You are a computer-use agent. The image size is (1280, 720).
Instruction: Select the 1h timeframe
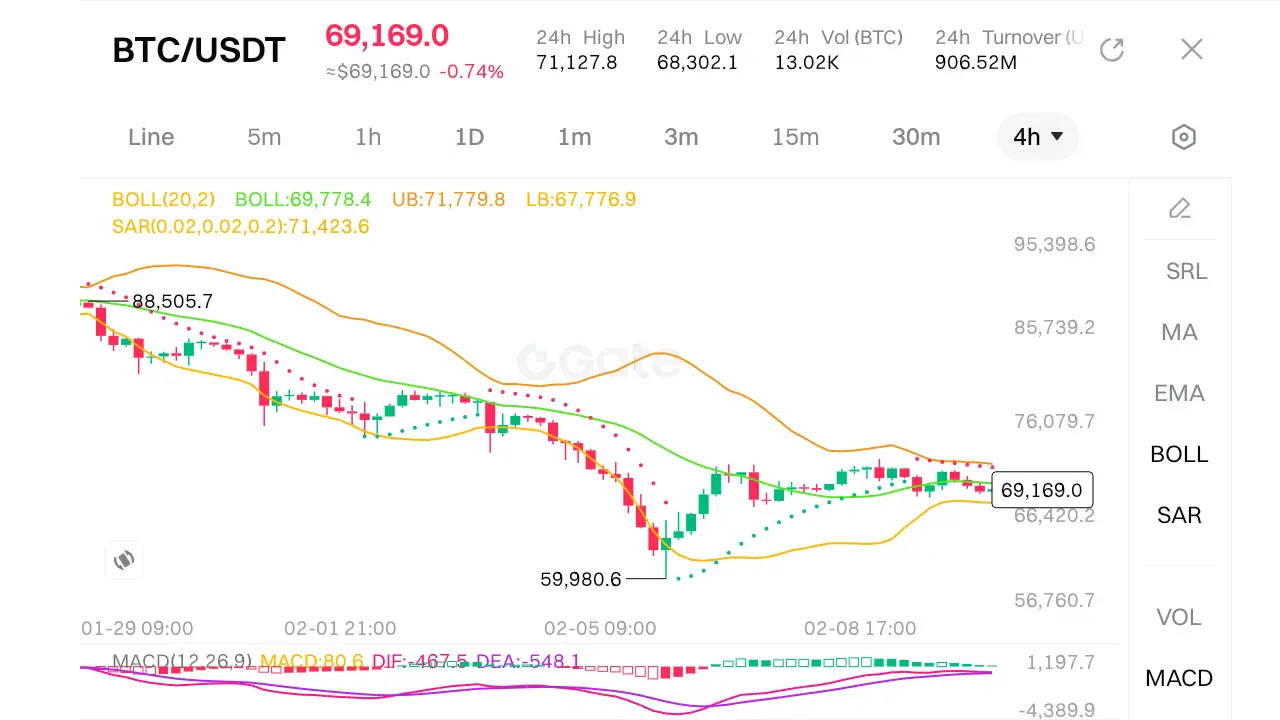pyautogui.click(x=368, y=137)
